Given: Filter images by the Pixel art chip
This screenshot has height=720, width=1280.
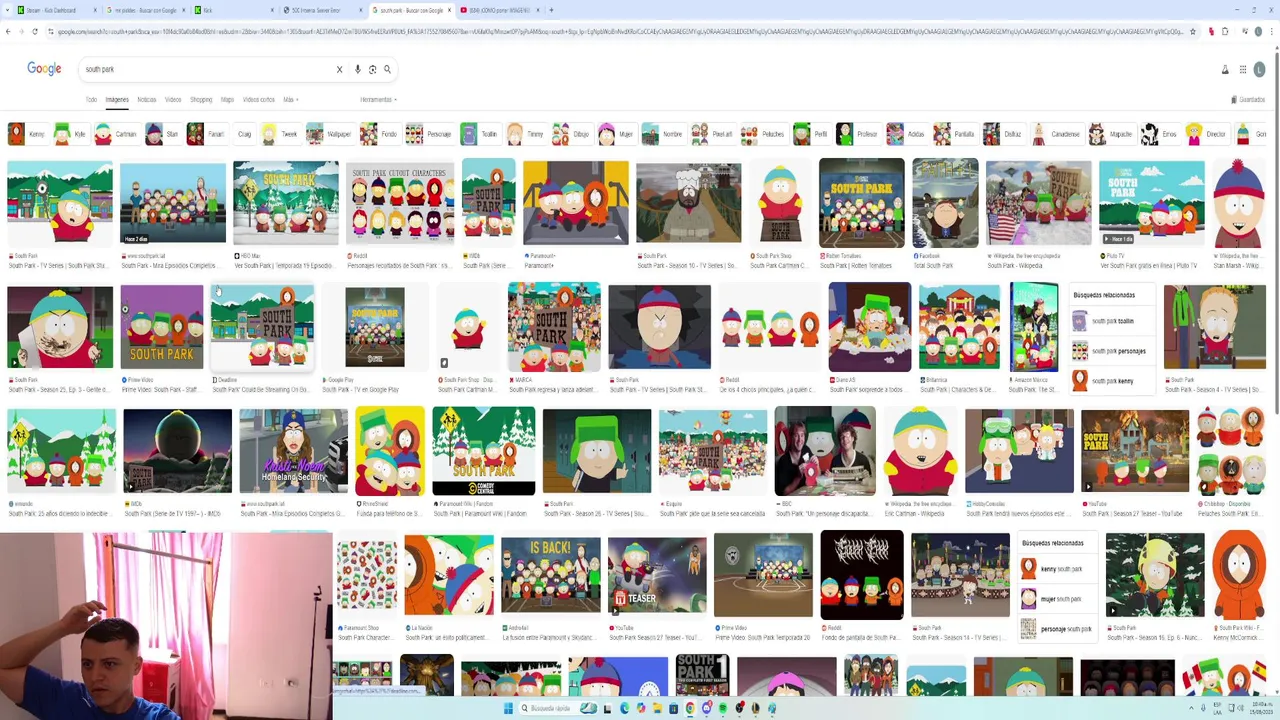Looking at the screenshot, I should coord(713,134).
